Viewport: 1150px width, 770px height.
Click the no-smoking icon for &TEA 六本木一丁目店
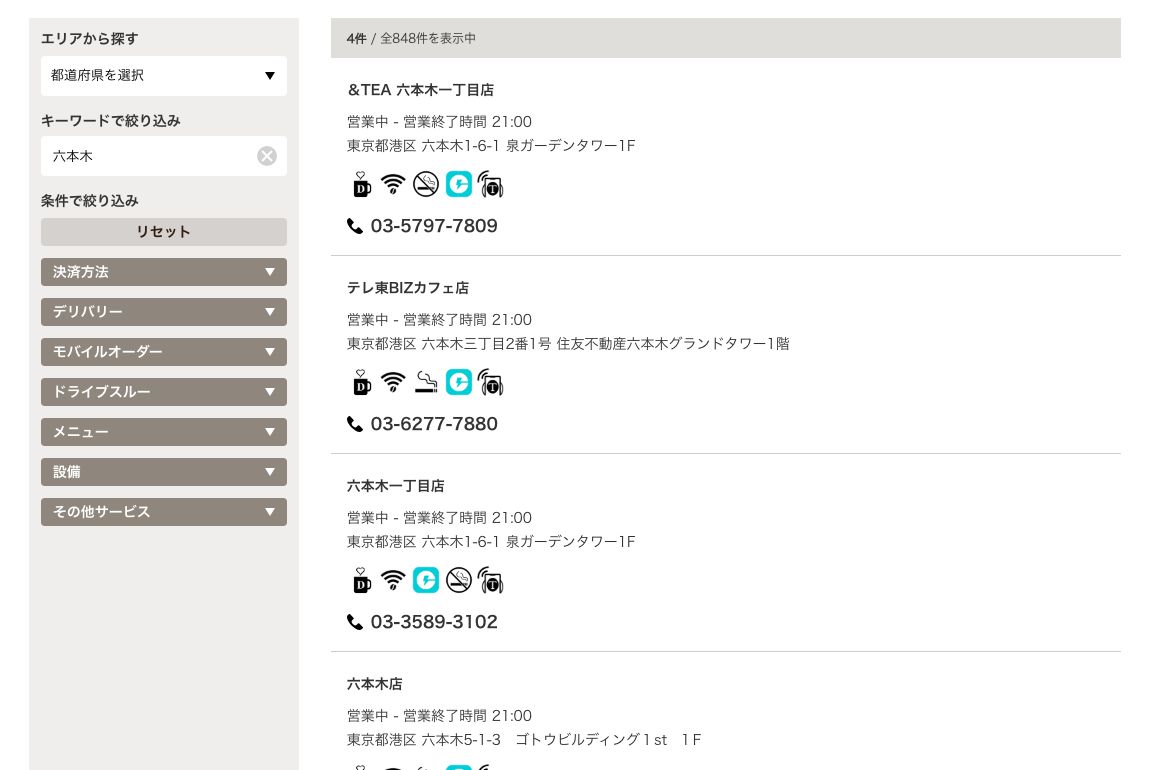(x=425, y=184)
